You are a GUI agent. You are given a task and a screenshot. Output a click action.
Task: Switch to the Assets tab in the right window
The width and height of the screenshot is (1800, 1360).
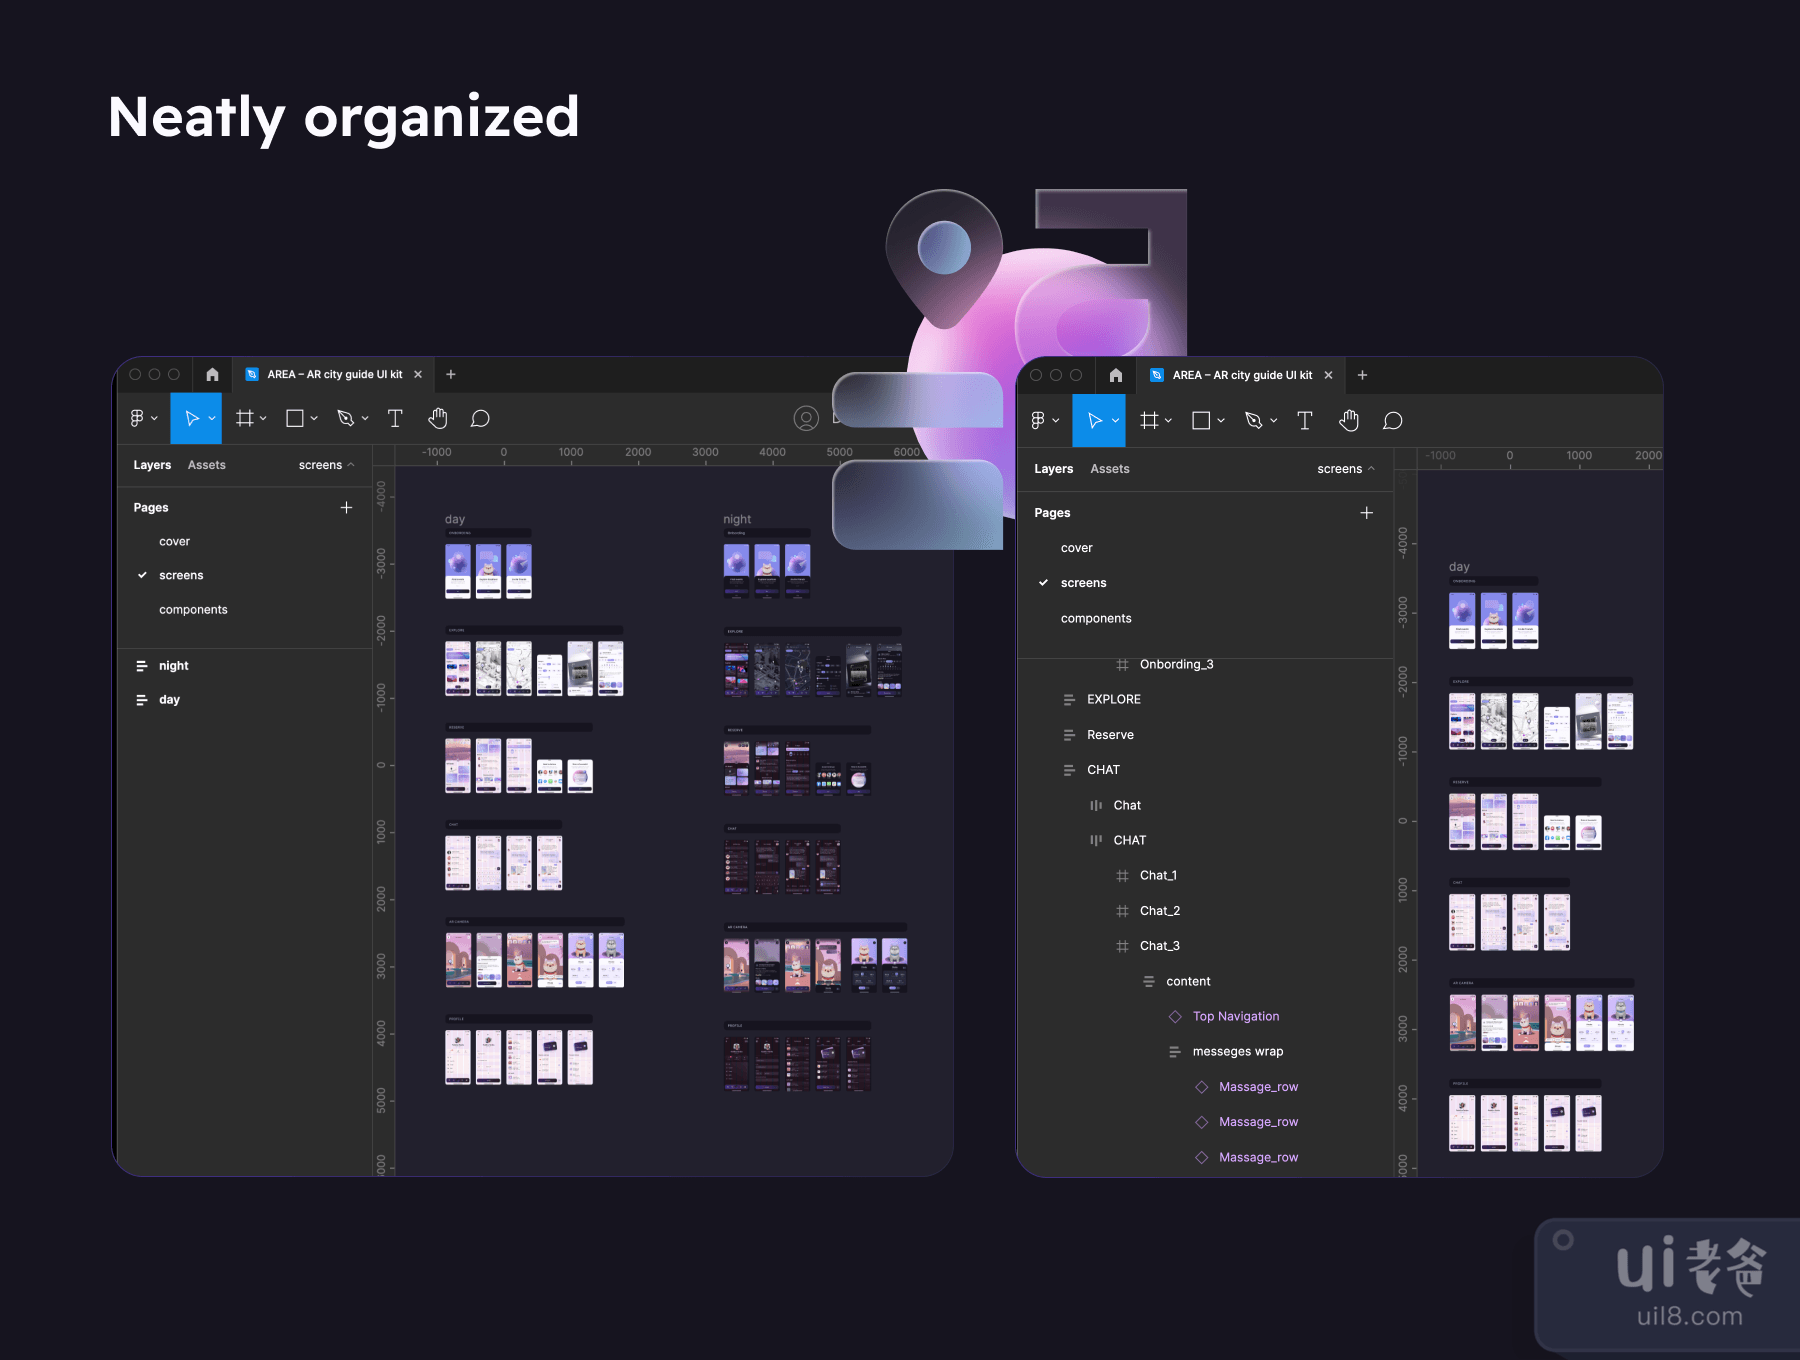pos(1109,469)
